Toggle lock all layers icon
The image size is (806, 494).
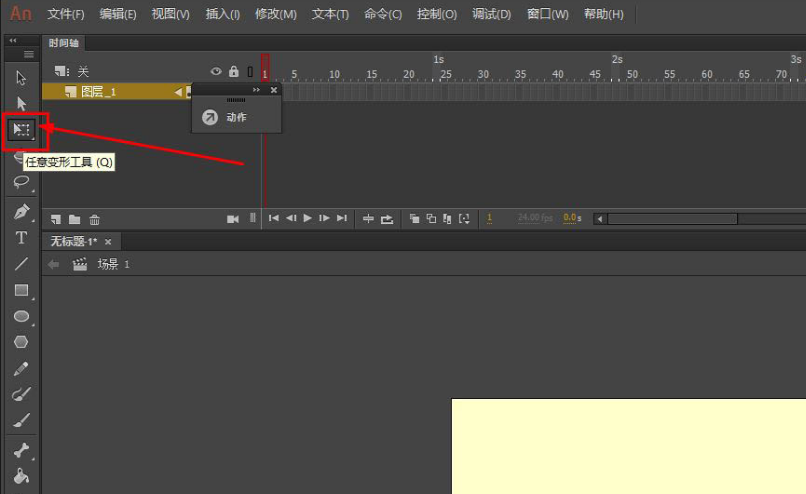point(234,71)
